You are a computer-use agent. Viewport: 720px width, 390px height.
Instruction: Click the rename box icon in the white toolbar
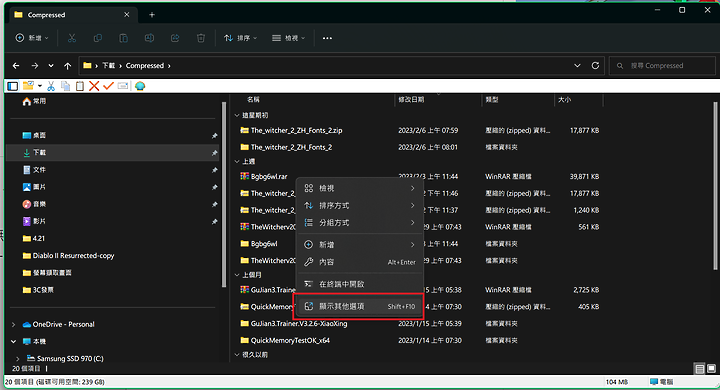click(x=123, y=86)
